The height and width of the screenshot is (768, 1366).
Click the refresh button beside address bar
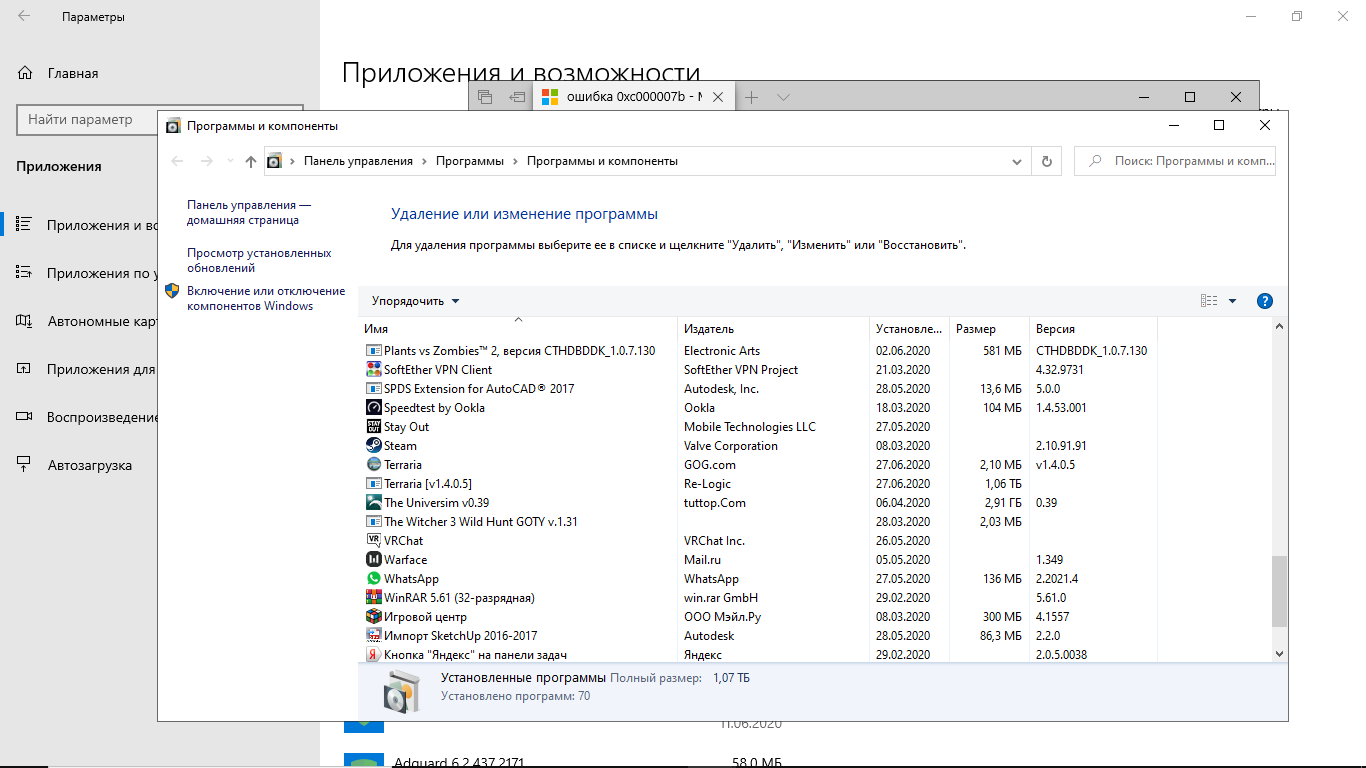(1047, 161)
